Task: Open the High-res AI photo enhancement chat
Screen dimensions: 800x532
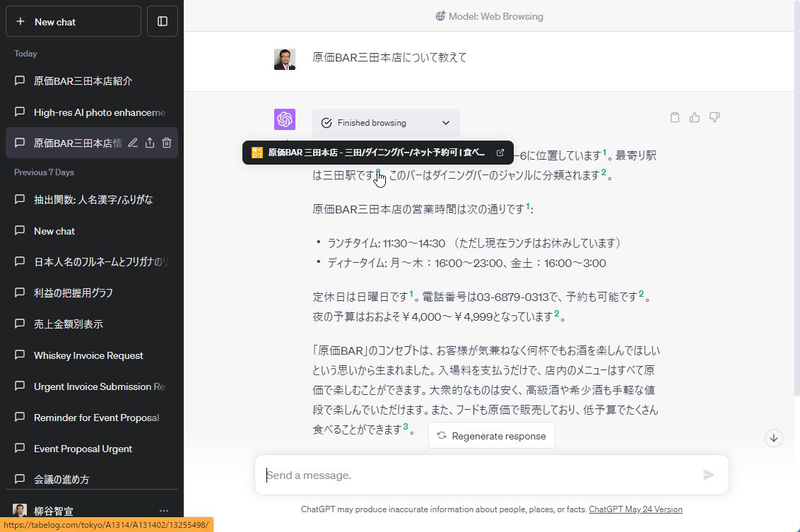Action: pyautogui.click(x=91, y=112)
